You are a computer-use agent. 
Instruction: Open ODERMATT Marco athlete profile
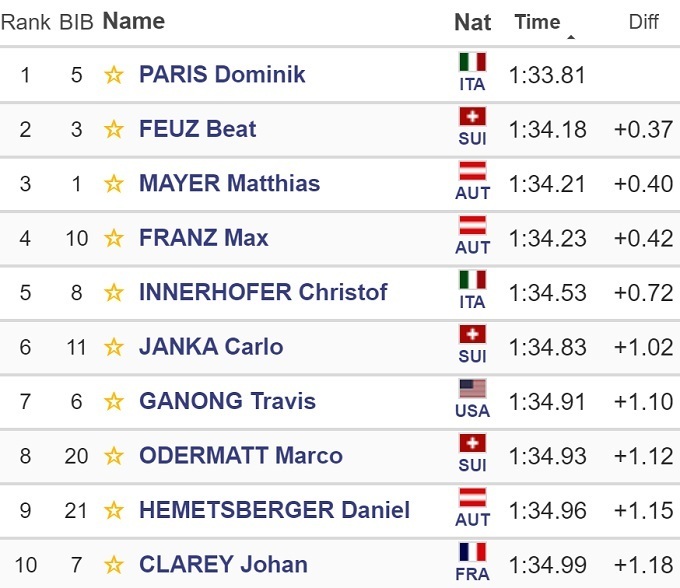coord(240,456)
